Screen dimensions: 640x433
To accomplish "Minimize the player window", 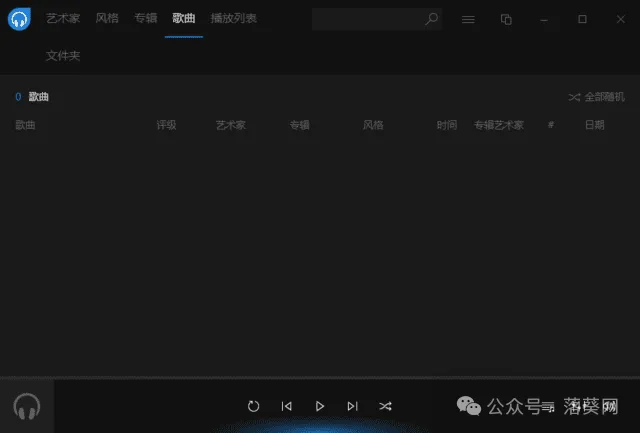I will pos(544,19).
